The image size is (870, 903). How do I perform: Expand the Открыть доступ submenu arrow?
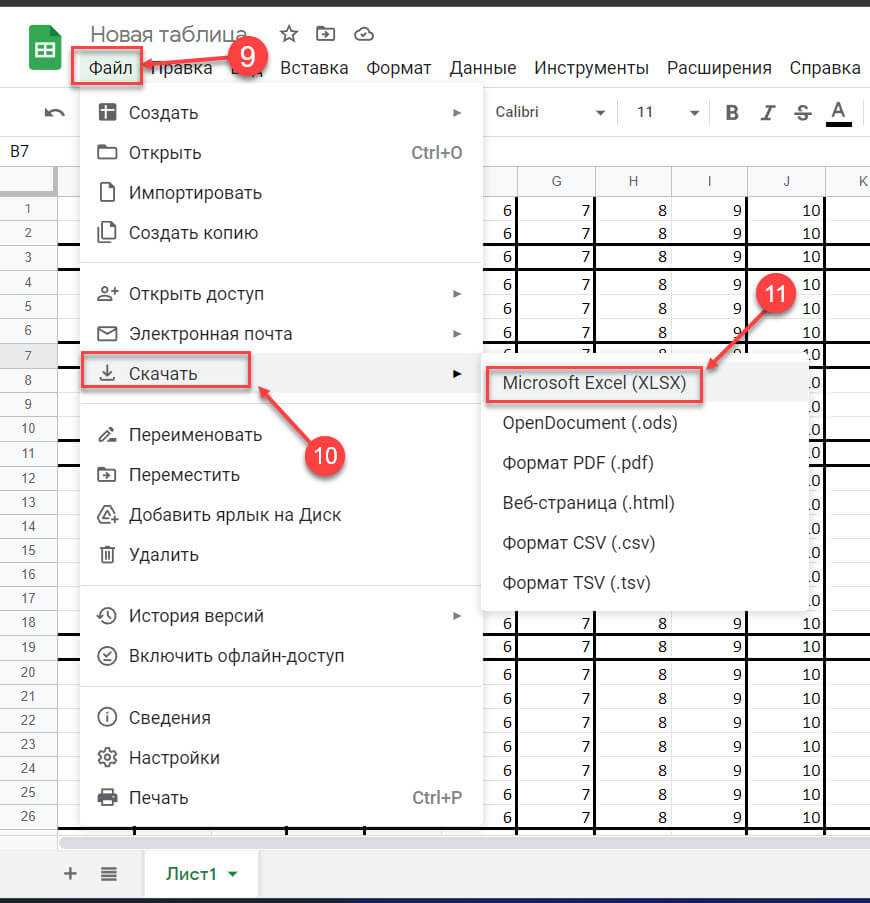point(457,294)
